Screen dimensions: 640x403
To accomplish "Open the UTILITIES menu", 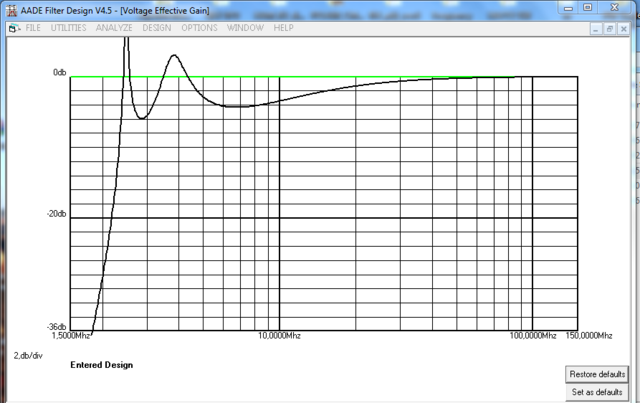I will coord(68,28).
